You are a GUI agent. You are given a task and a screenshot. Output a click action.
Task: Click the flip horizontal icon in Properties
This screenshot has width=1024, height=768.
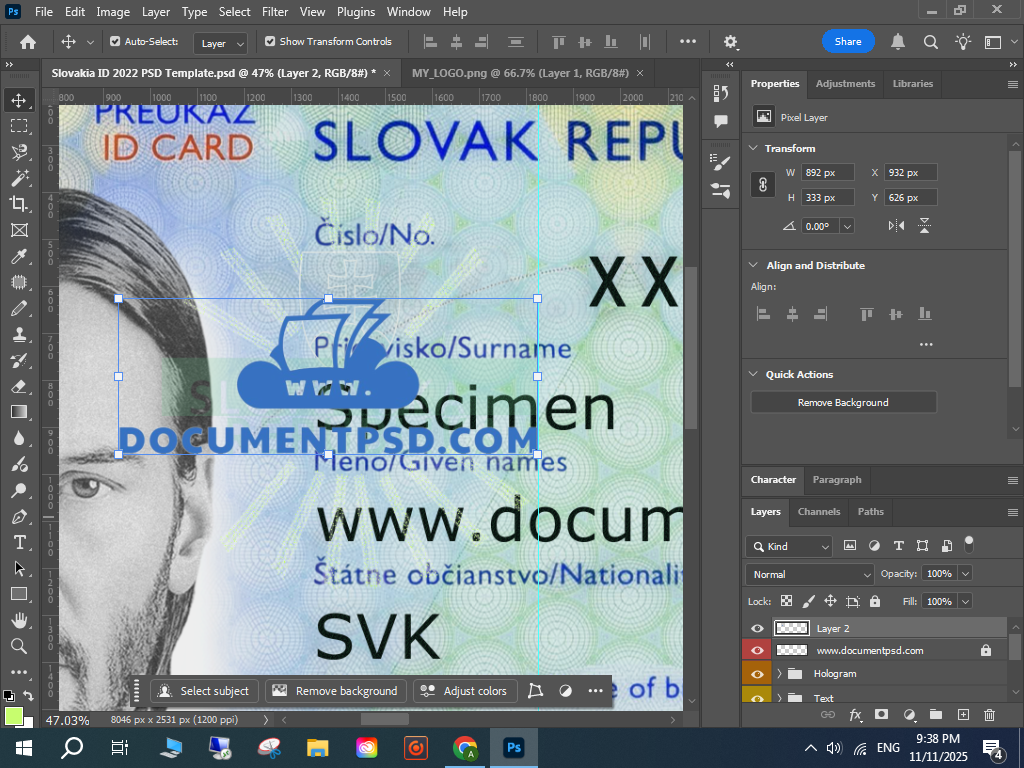click(896, 226)
